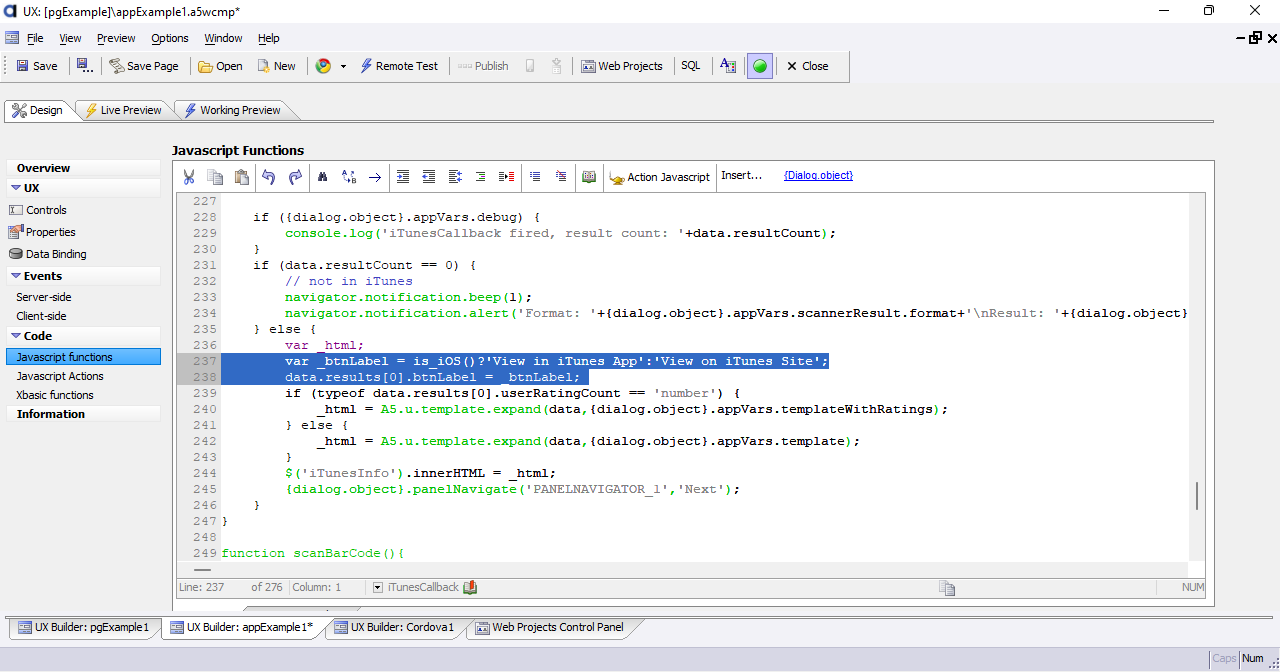Open Properties in the left sidebar

coord(51,232)
